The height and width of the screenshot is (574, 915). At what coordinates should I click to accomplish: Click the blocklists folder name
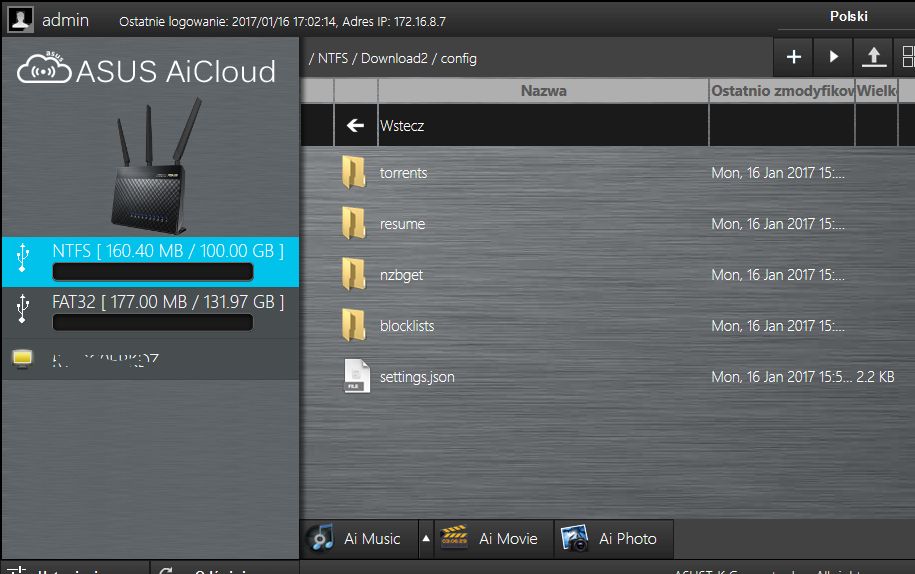407,326
